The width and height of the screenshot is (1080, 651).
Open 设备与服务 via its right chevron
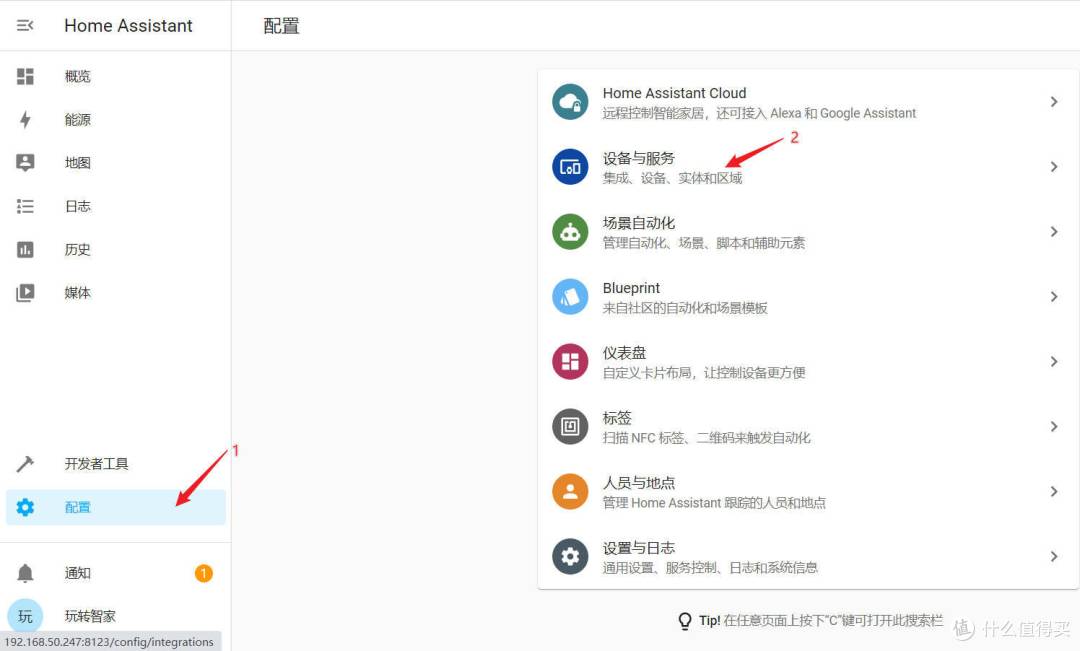tap(1054, 167)
